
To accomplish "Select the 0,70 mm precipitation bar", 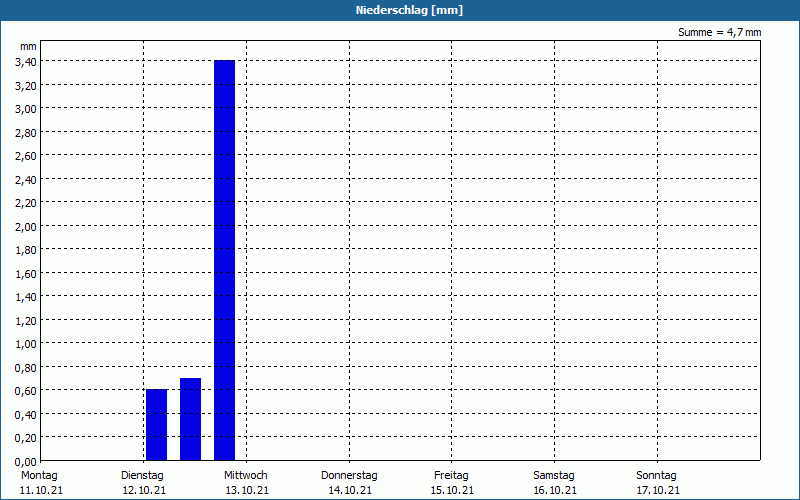I will 190,419.
